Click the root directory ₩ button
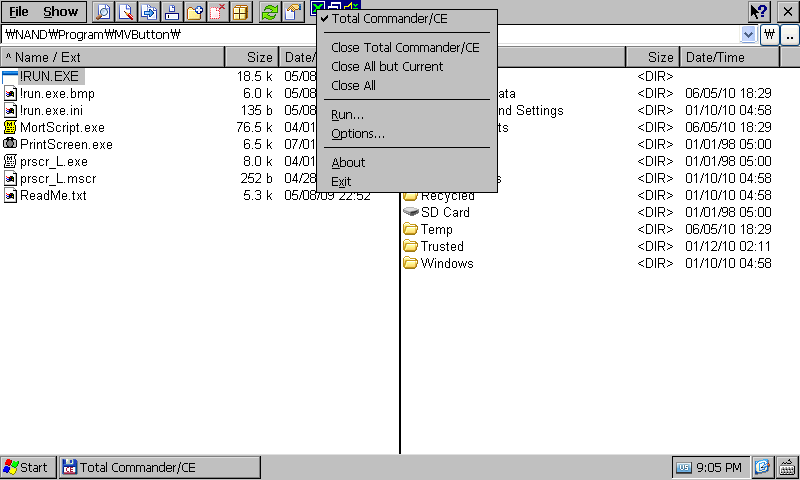 (769, 35)
